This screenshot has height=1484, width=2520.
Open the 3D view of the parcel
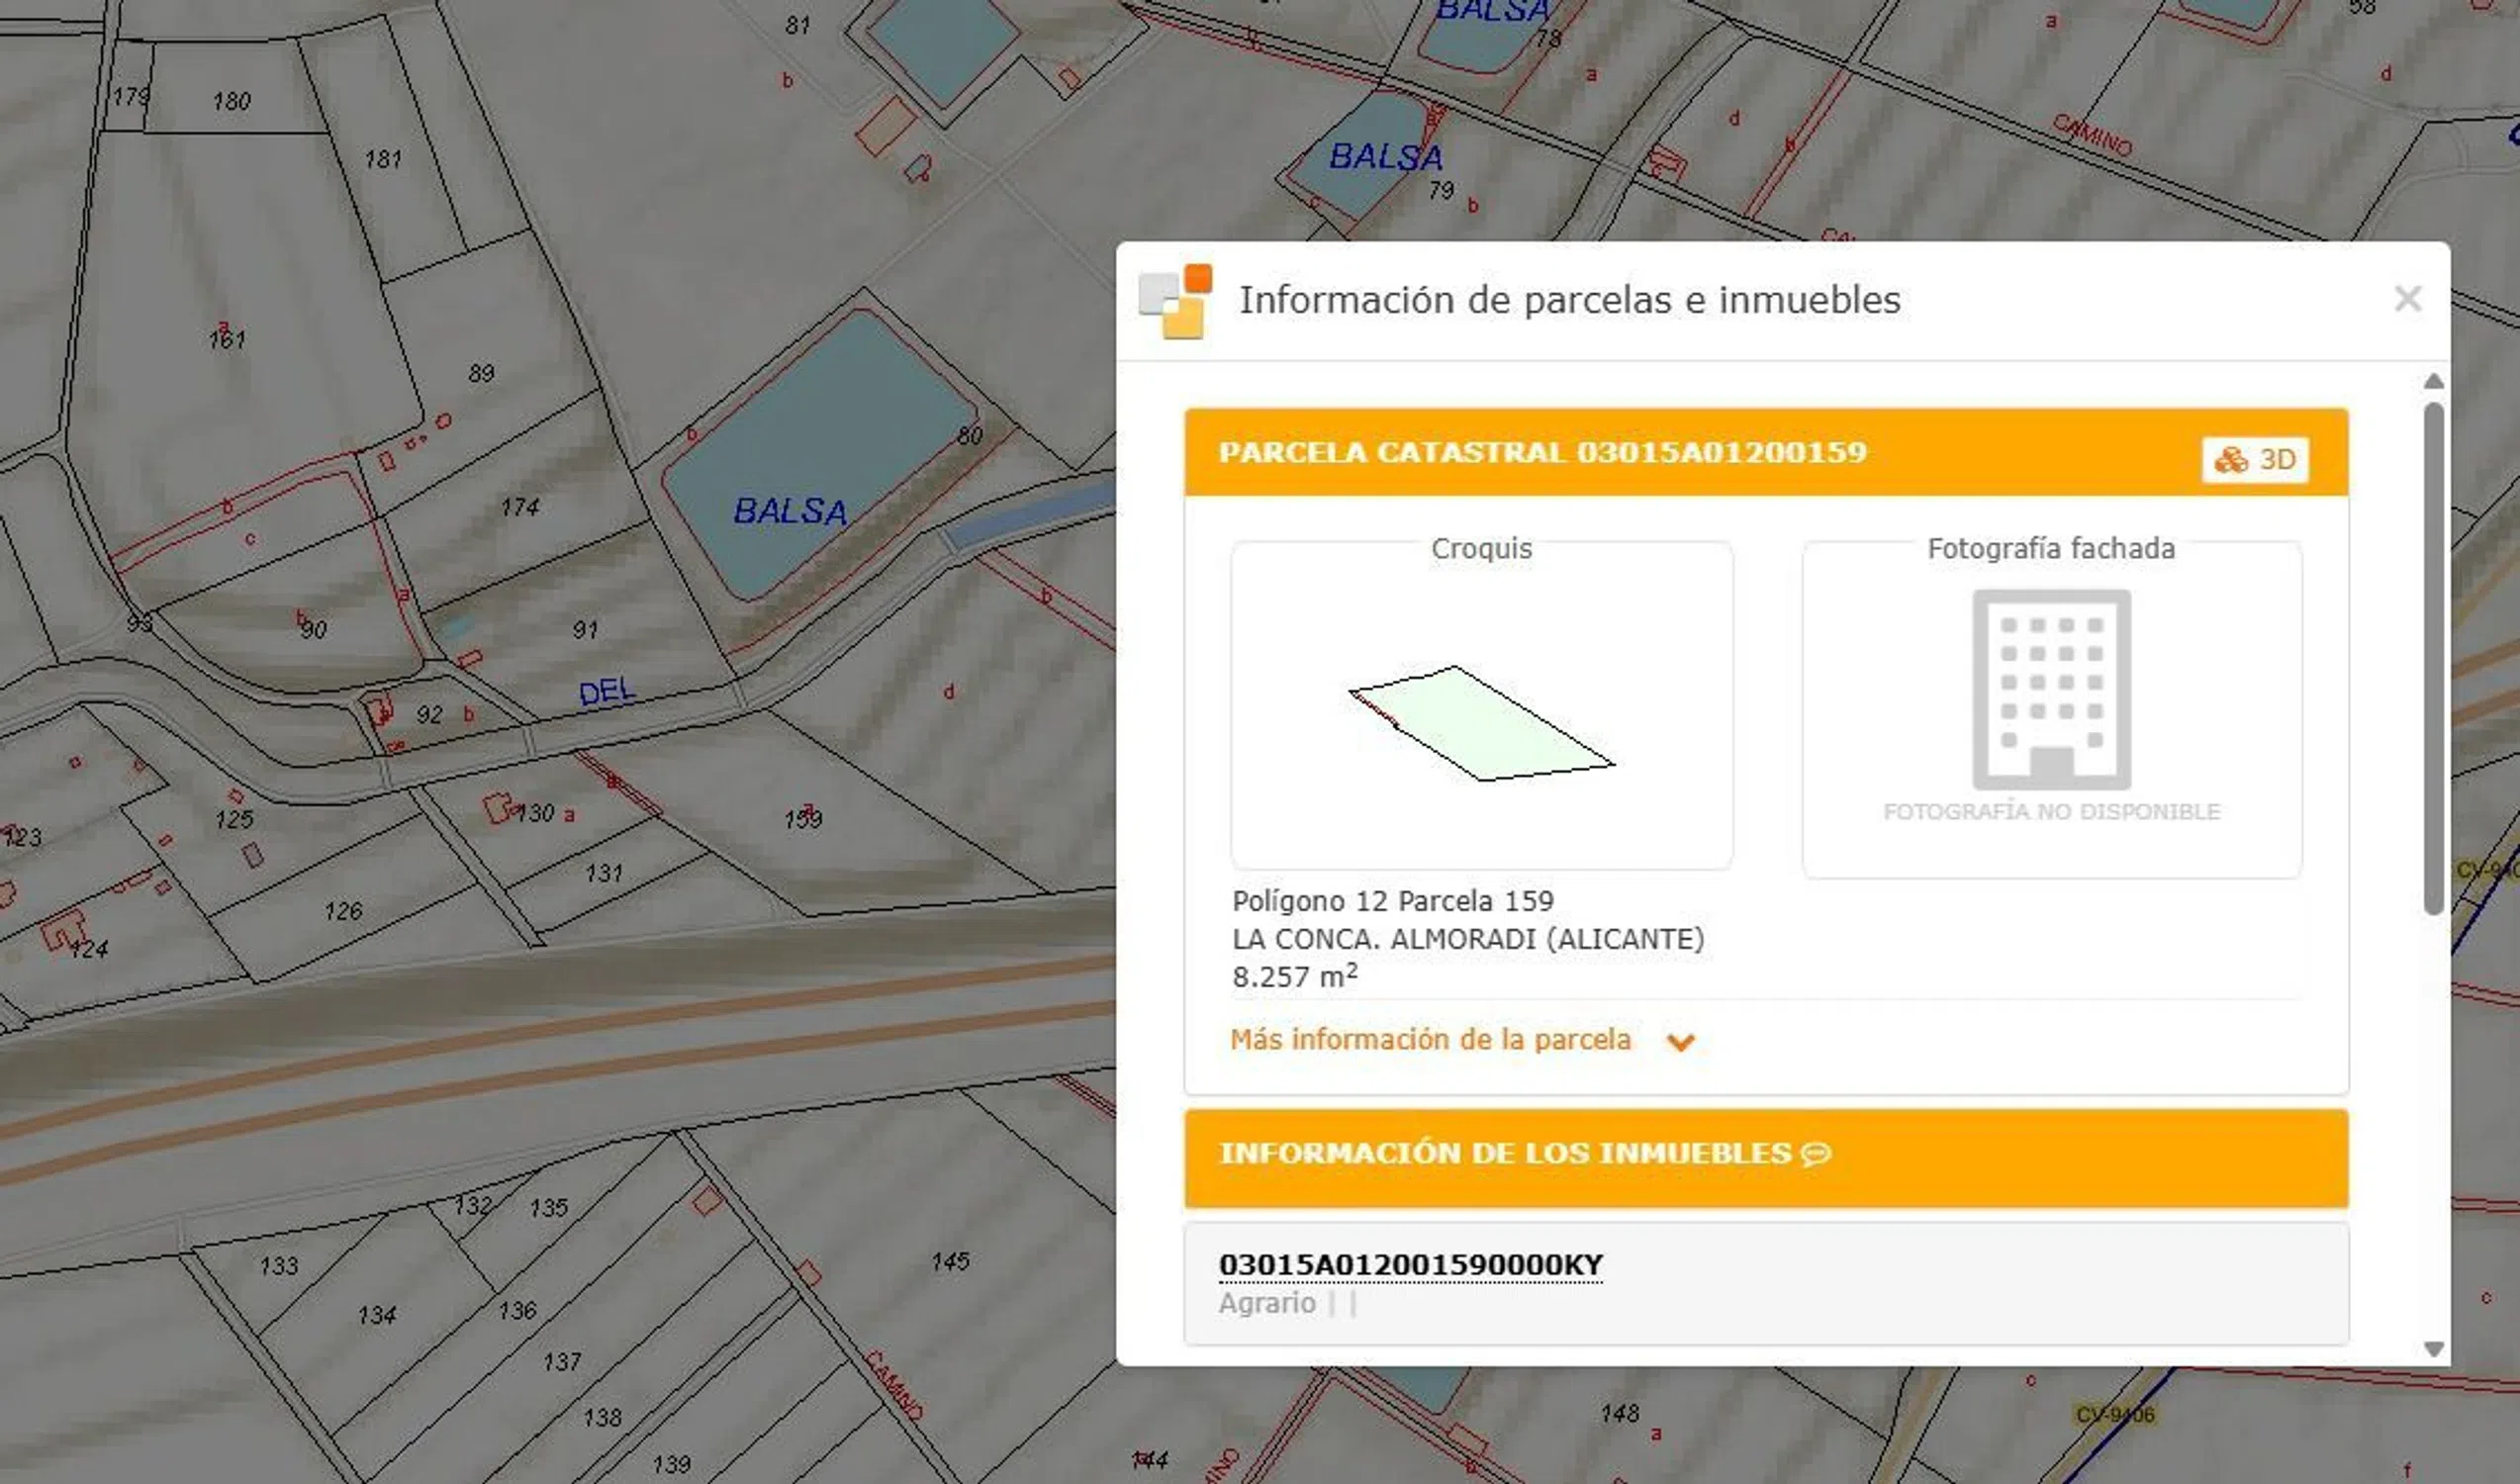click(2254, 460)
